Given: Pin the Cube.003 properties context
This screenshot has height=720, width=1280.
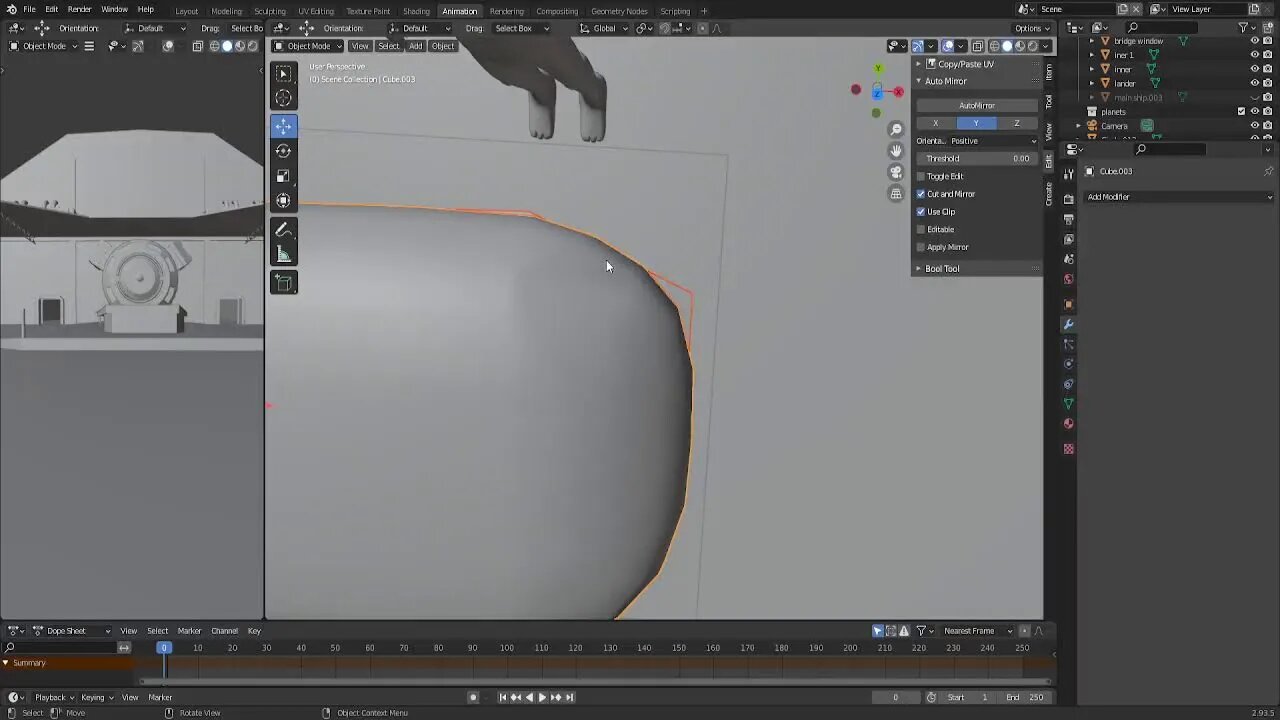Looking at the screenshot, I should tap(1268, 171).
